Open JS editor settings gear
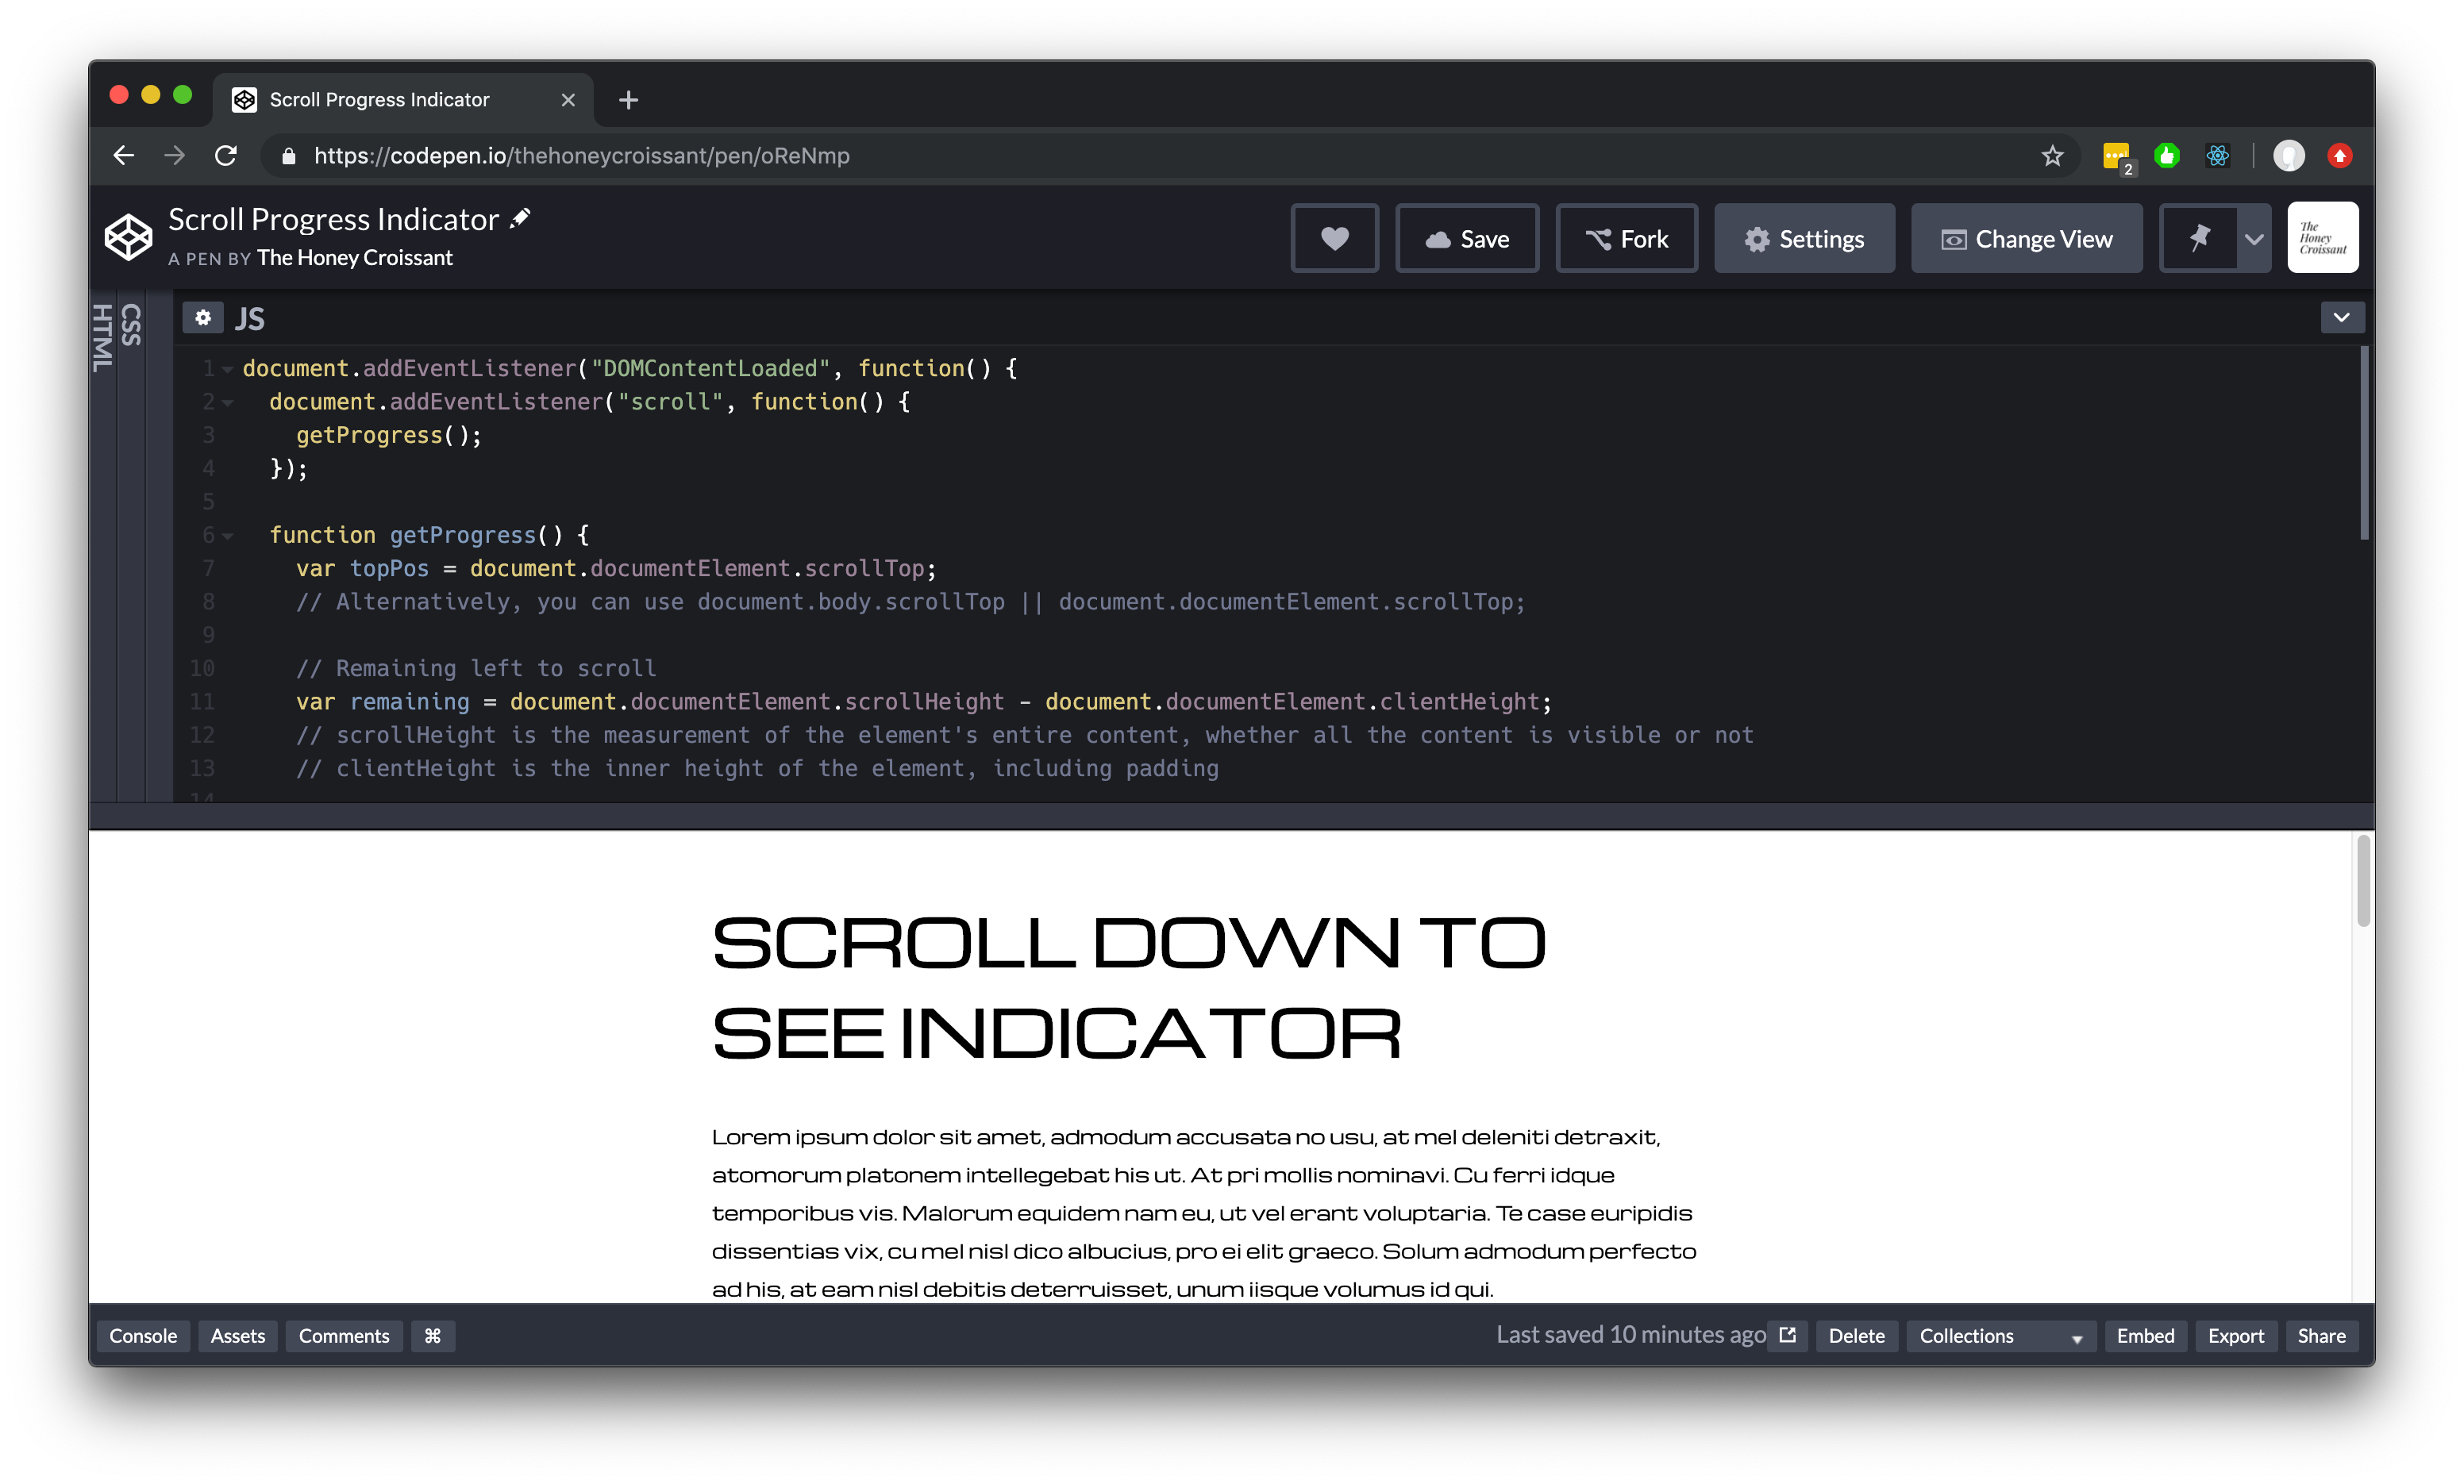 coord(203,318)
